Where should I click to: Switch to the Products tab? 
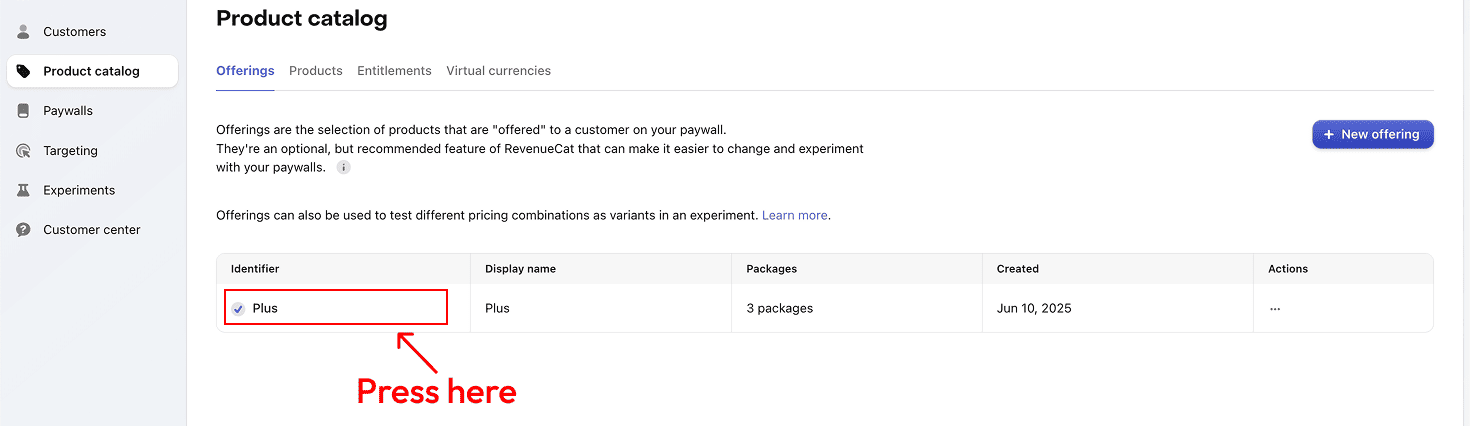tap(316, 71)
